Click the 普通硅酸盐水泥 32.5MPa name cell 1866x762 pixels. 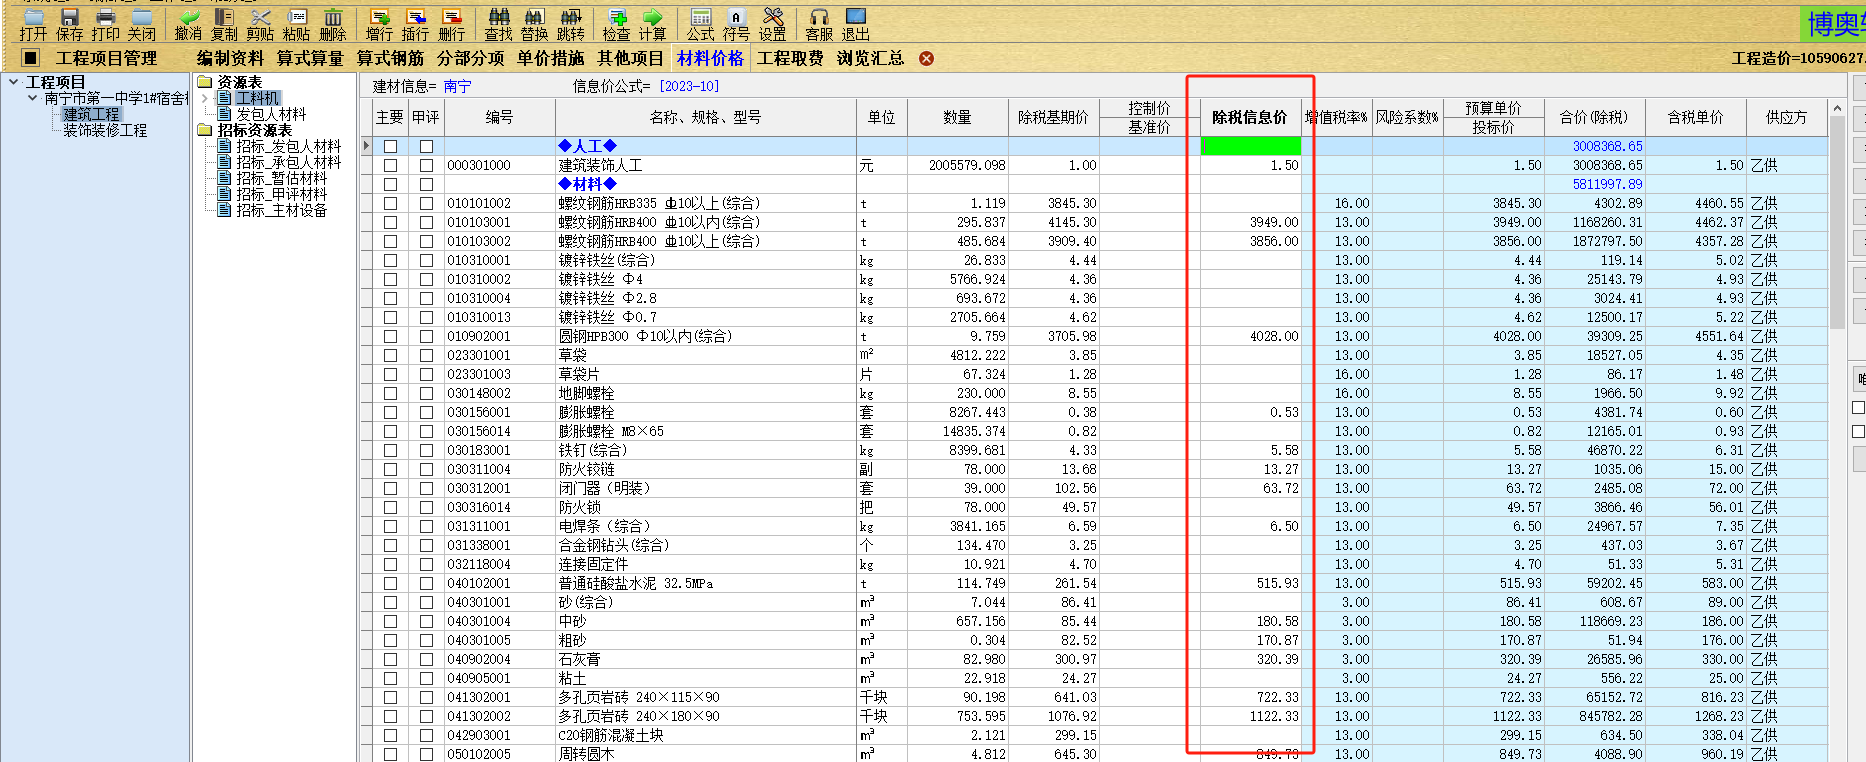coord(705,583)
